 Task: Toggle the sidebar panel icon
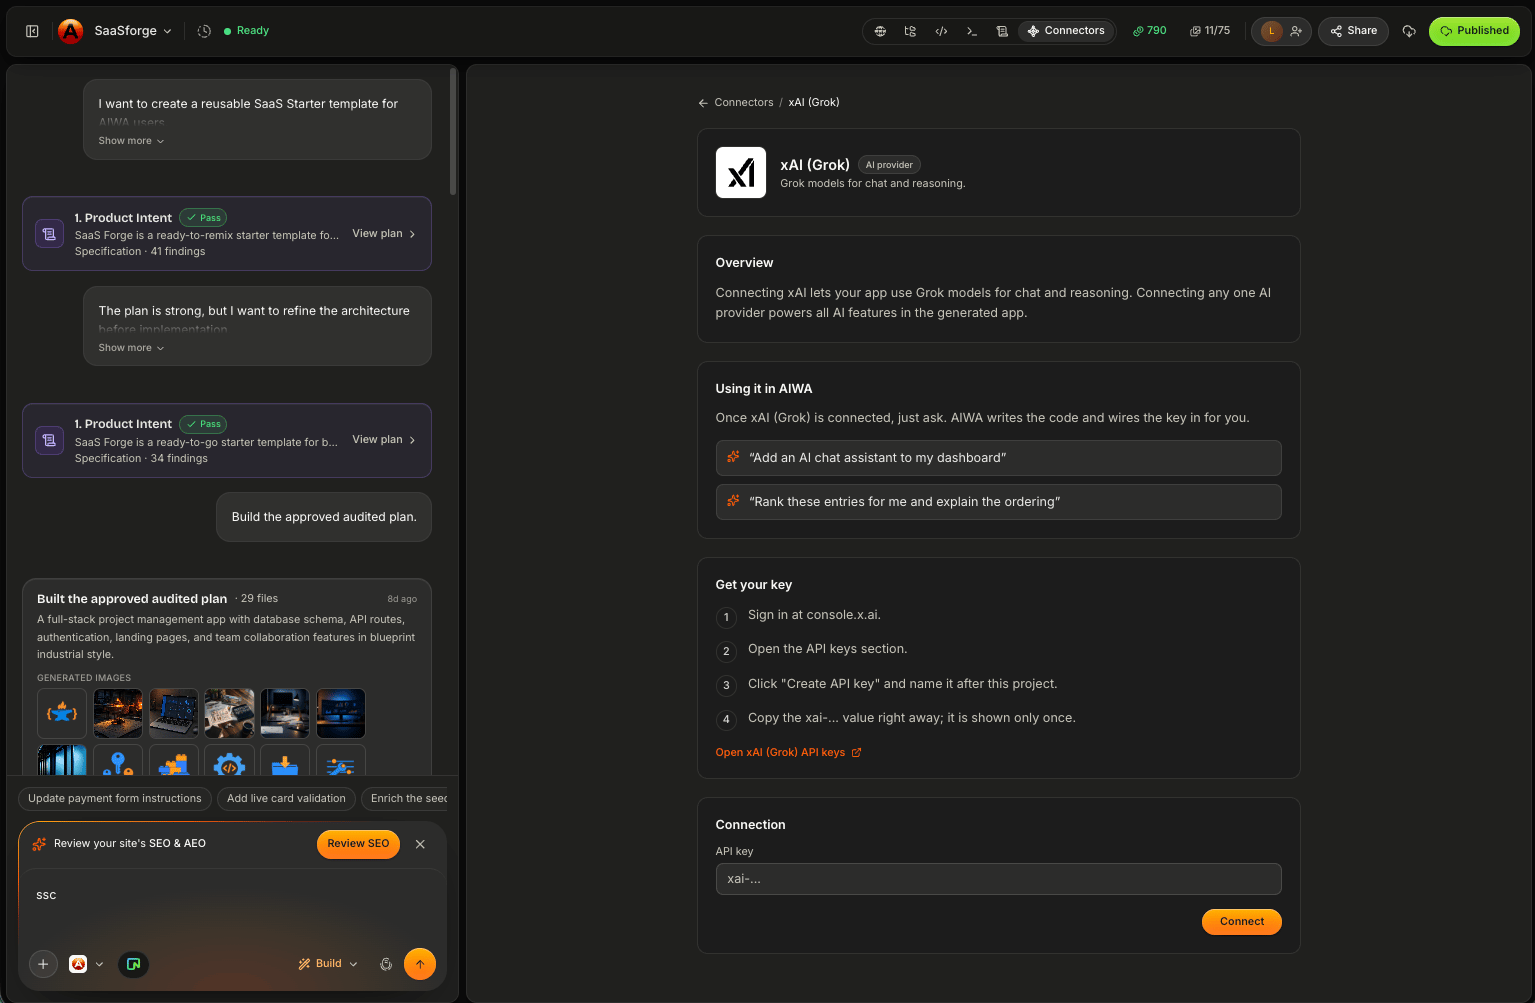[x=32, y=31]
